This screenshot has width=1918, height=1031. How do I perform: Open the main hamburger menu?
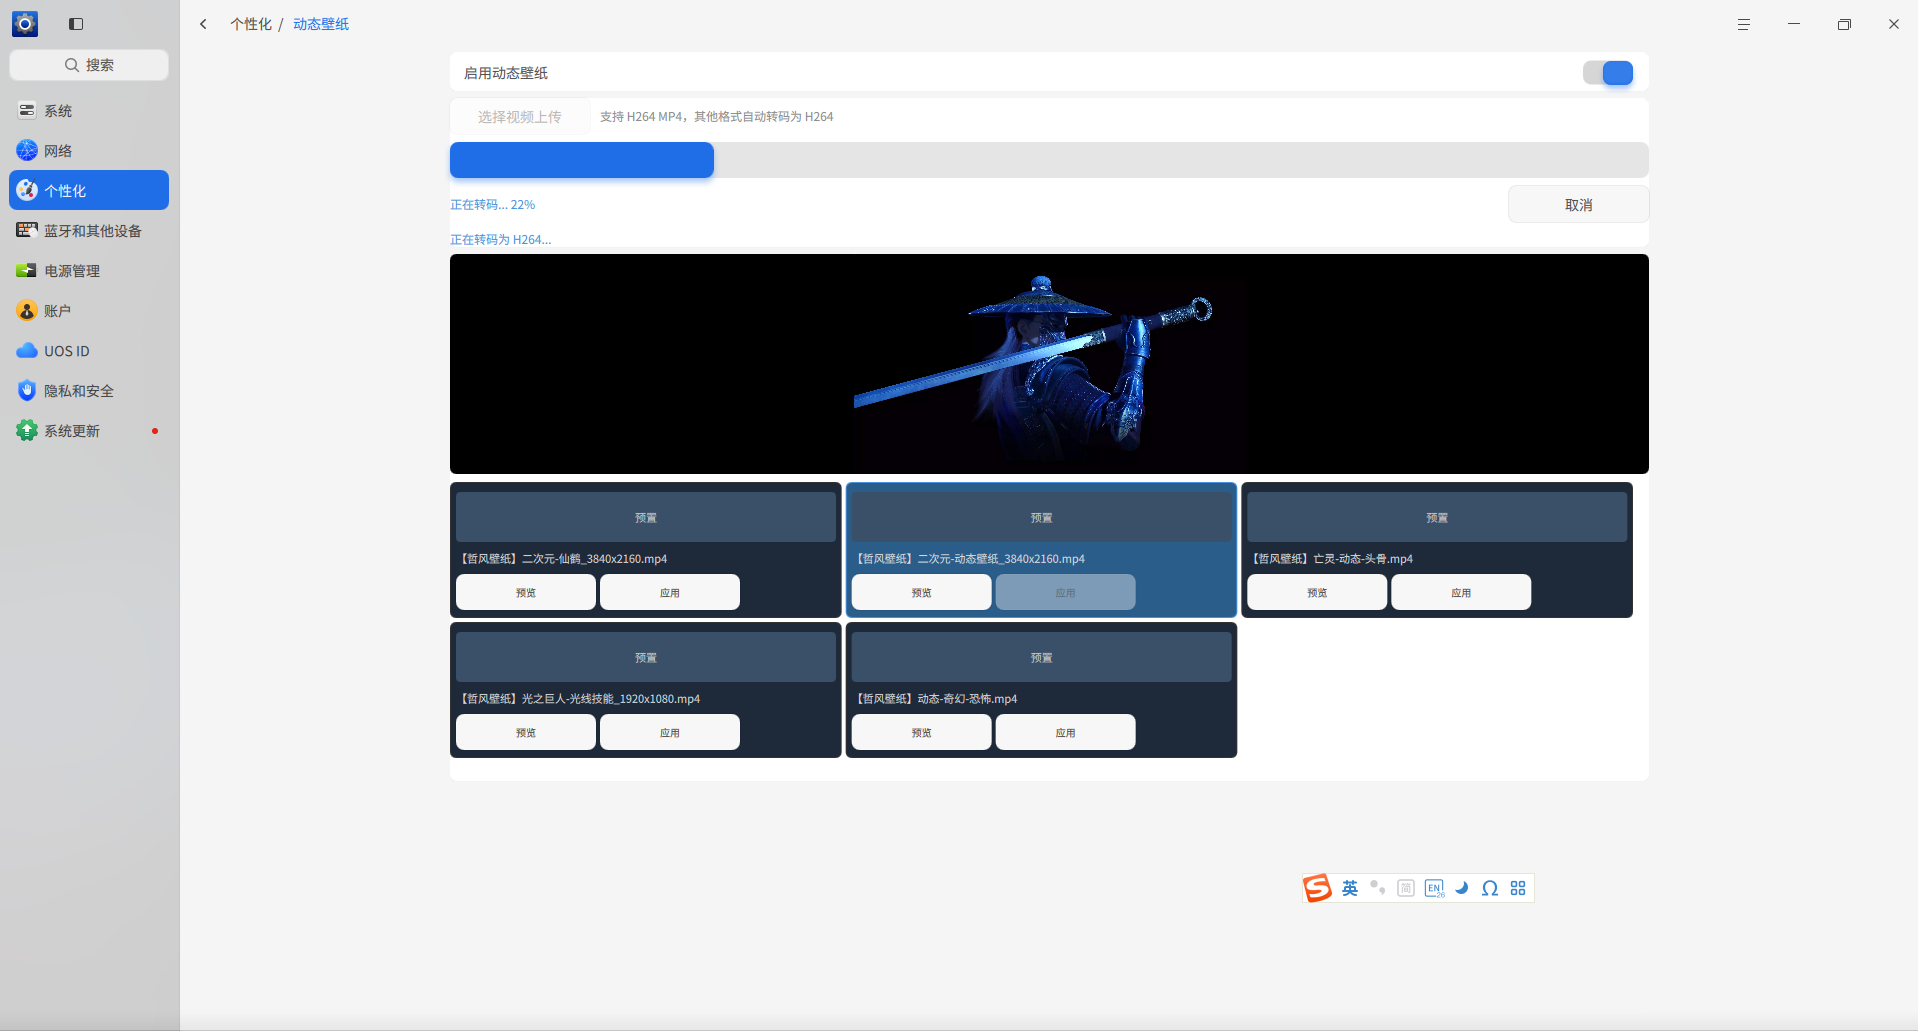click(x=1744, y=24)
